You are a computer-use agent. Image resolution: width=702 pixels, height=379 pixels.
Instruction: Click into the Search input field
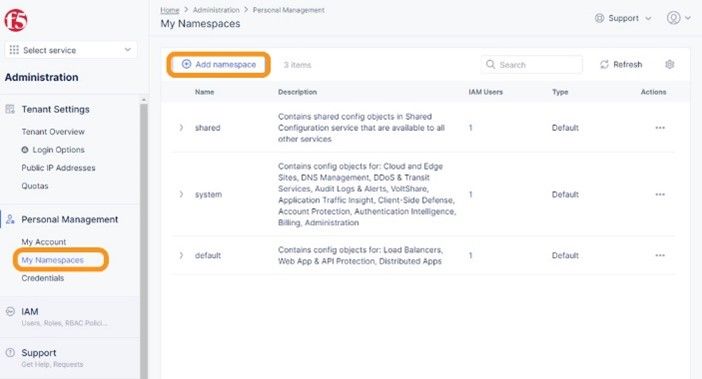pos(532,64)
